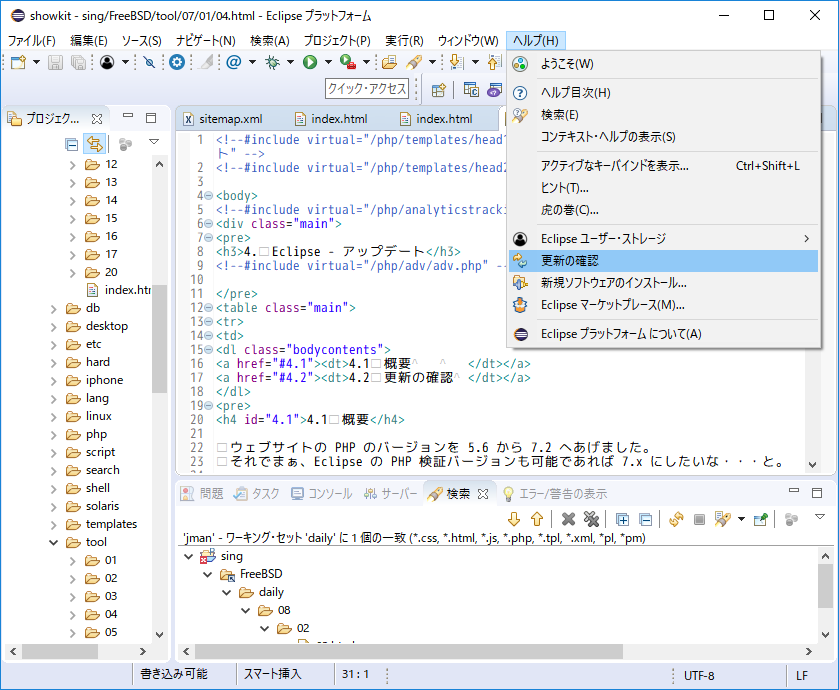Show next match with down arrow

point(514,519)
